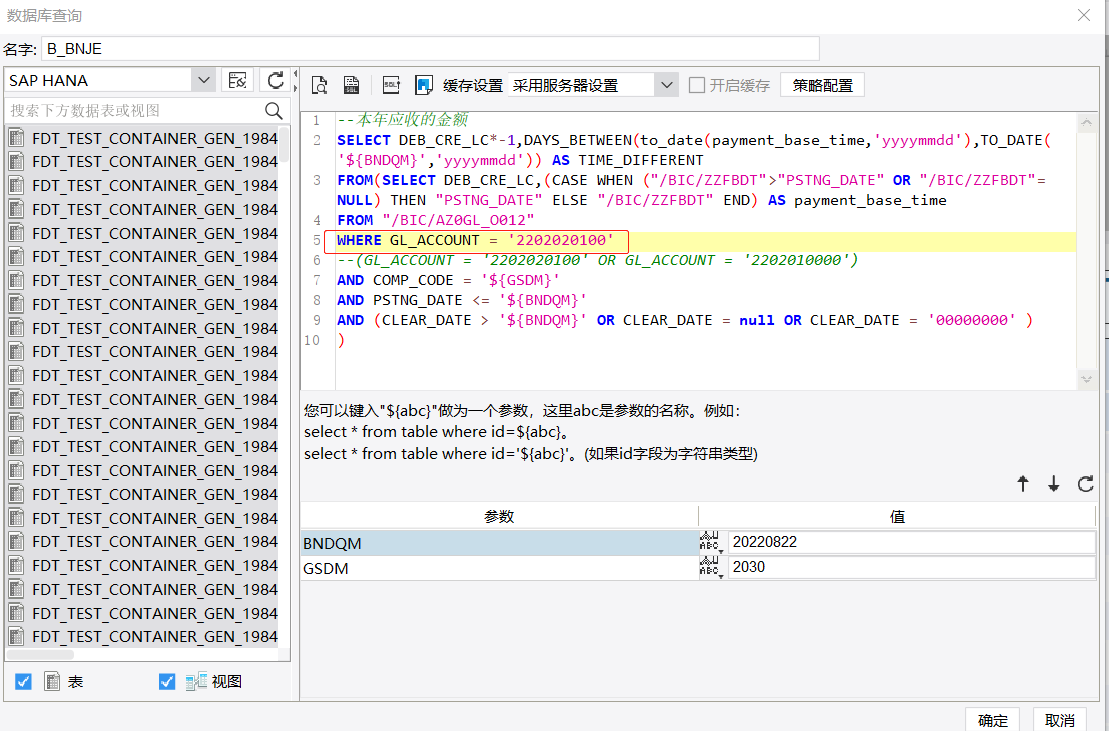Select the BNDQM parameter row name
This screenshot has height=731, width=1109.
[x=499, y=543]
